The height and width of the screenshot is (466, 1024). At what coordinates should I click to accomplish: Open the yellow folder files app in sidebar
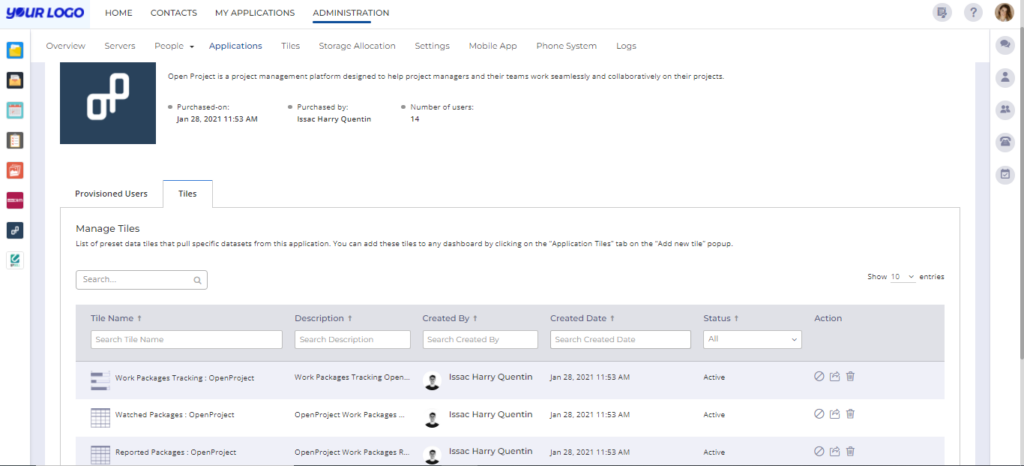tap(15, 50)
